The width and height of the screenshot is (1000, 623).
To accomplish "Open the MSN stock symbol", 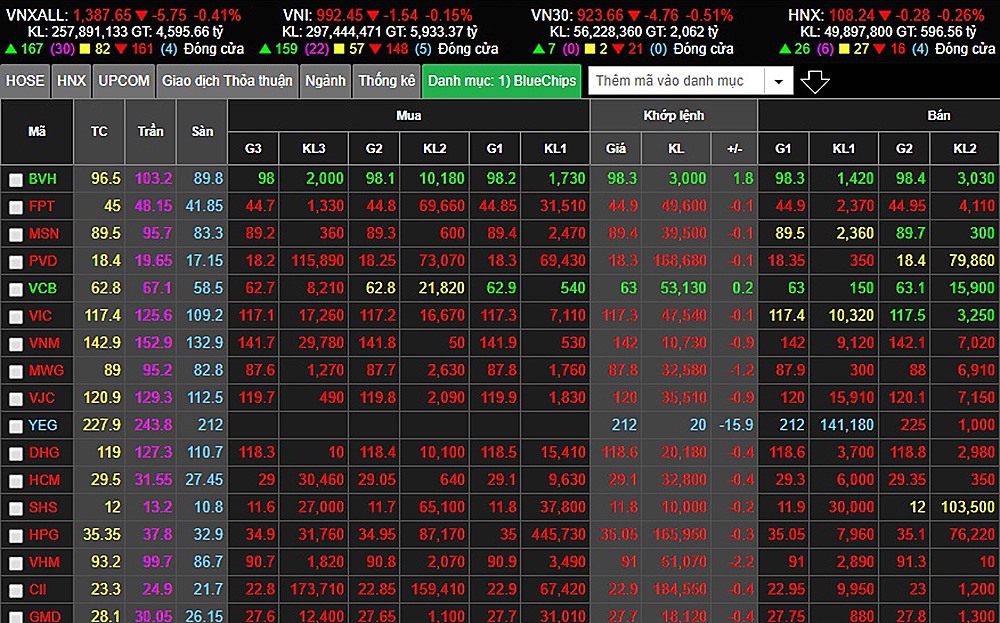I will pyautogui.click(x=44, y=233).
